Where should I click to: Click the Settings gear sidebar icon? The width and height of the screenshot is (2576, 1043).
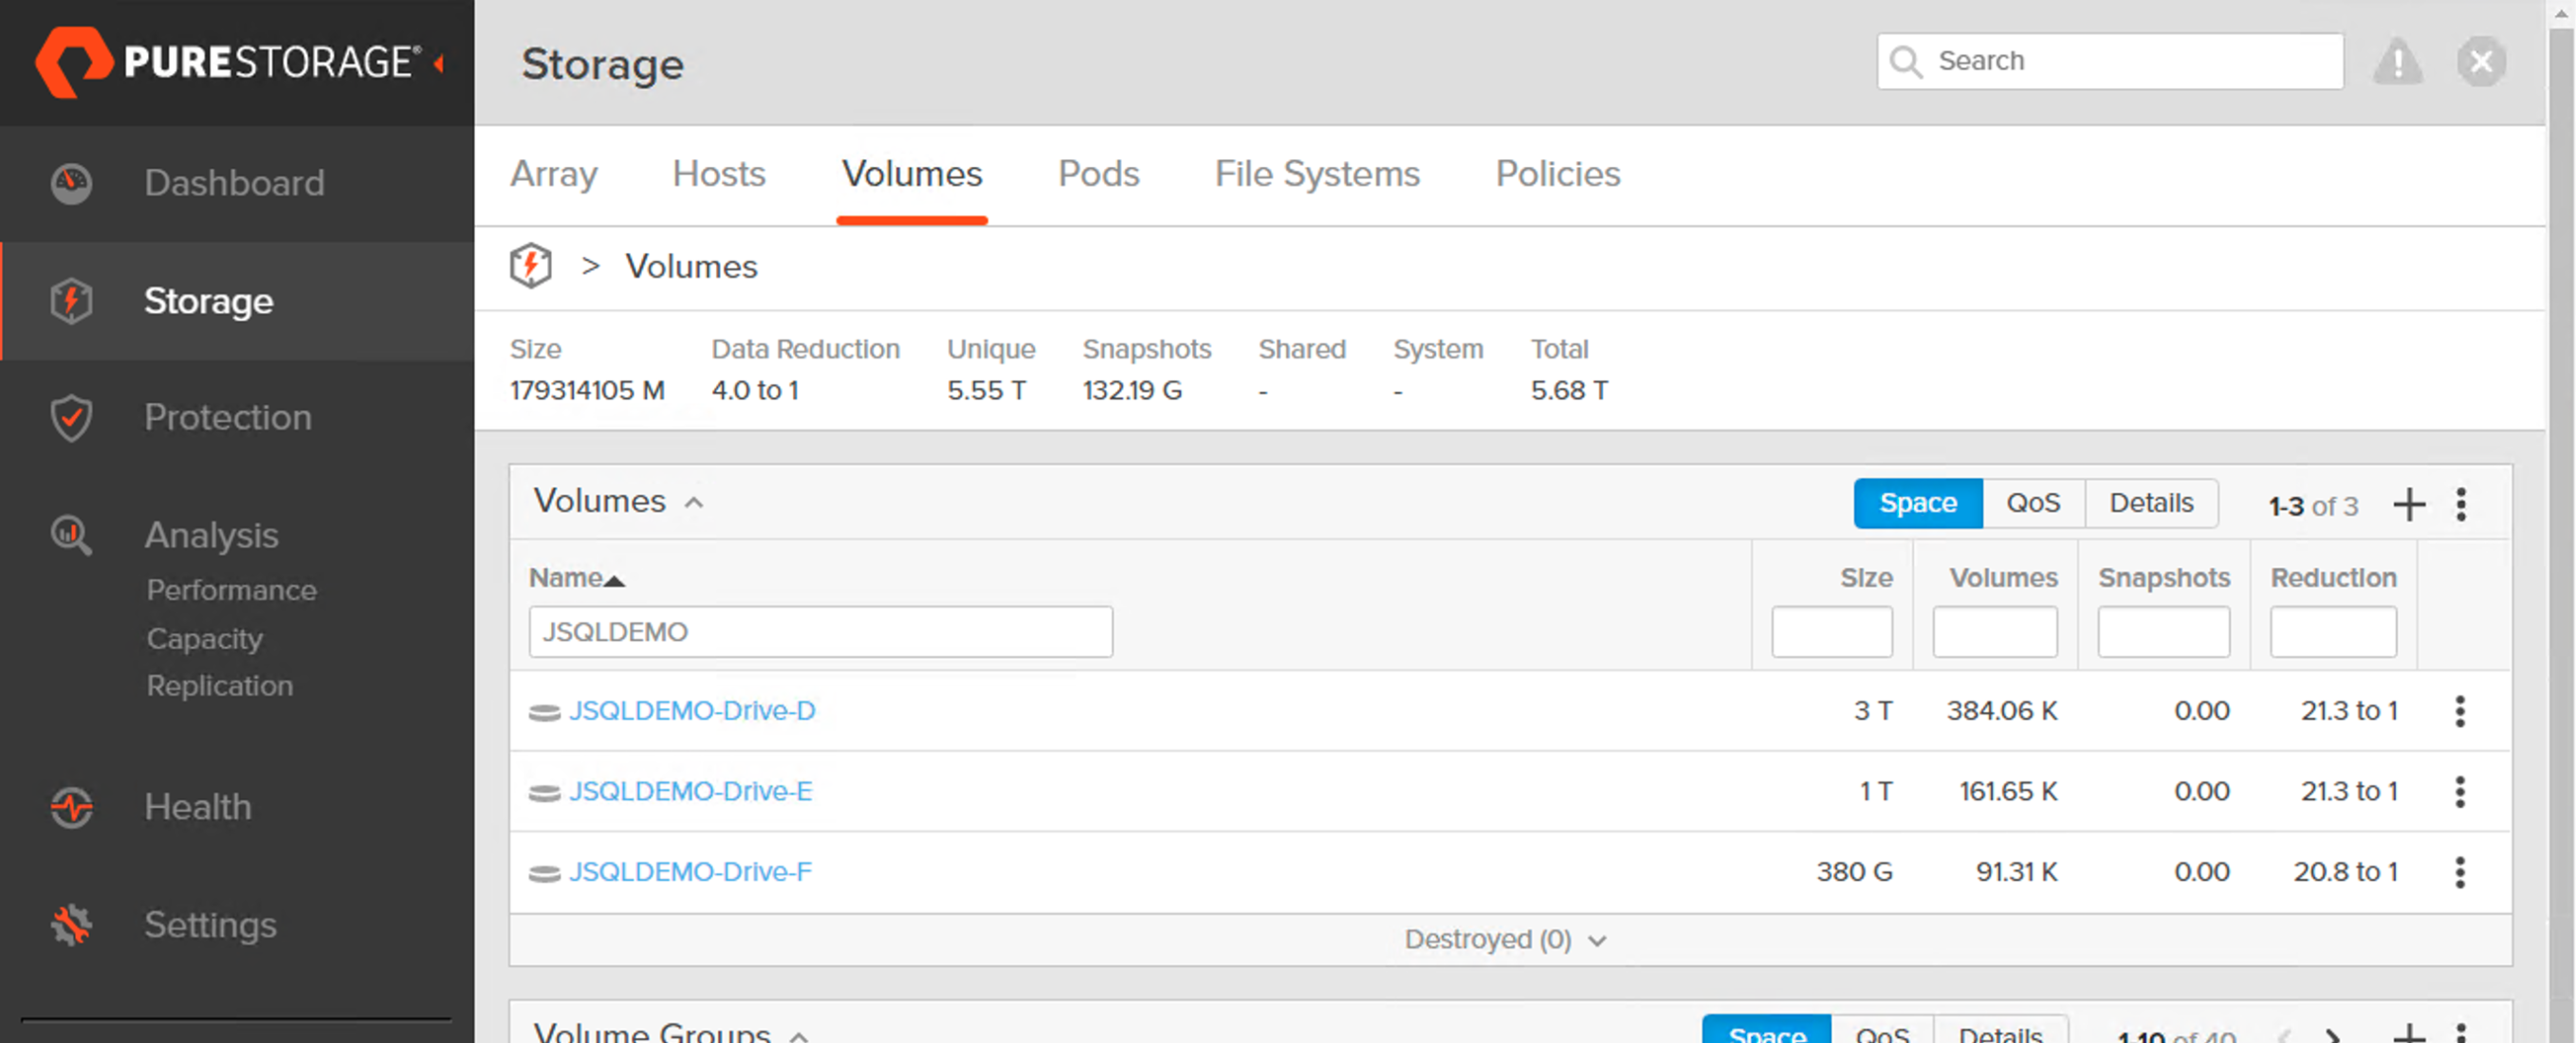72,925
